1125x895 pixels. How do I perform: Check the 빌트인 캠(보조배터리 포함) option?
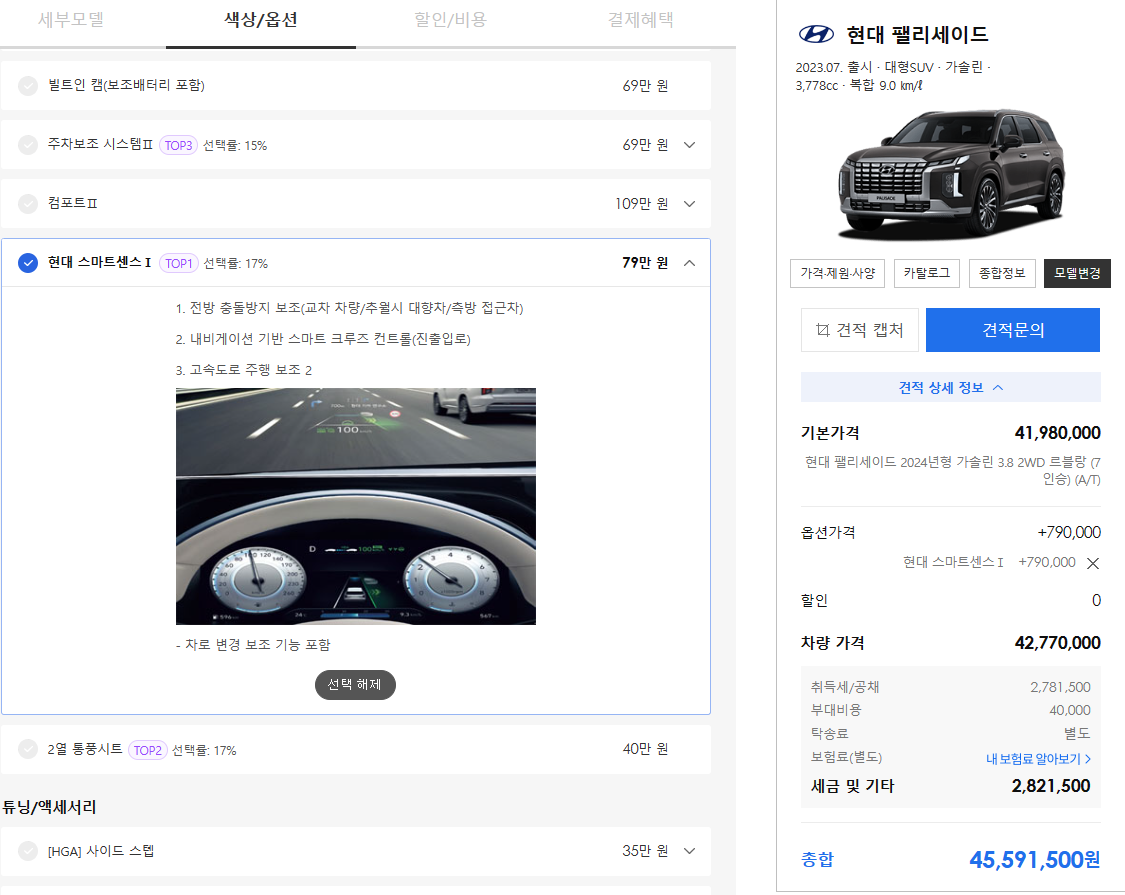[x=28, y=86]
